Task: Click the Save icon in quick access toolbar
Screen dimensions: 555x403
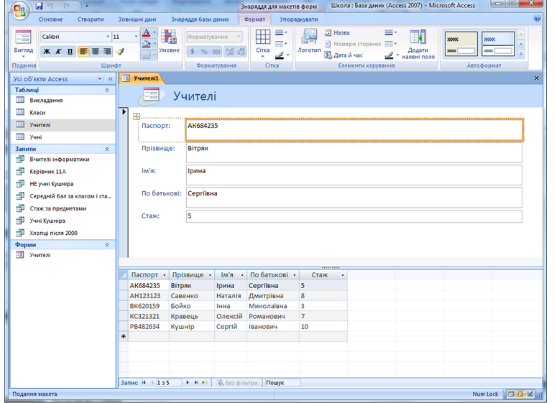Action: [39, 6]
